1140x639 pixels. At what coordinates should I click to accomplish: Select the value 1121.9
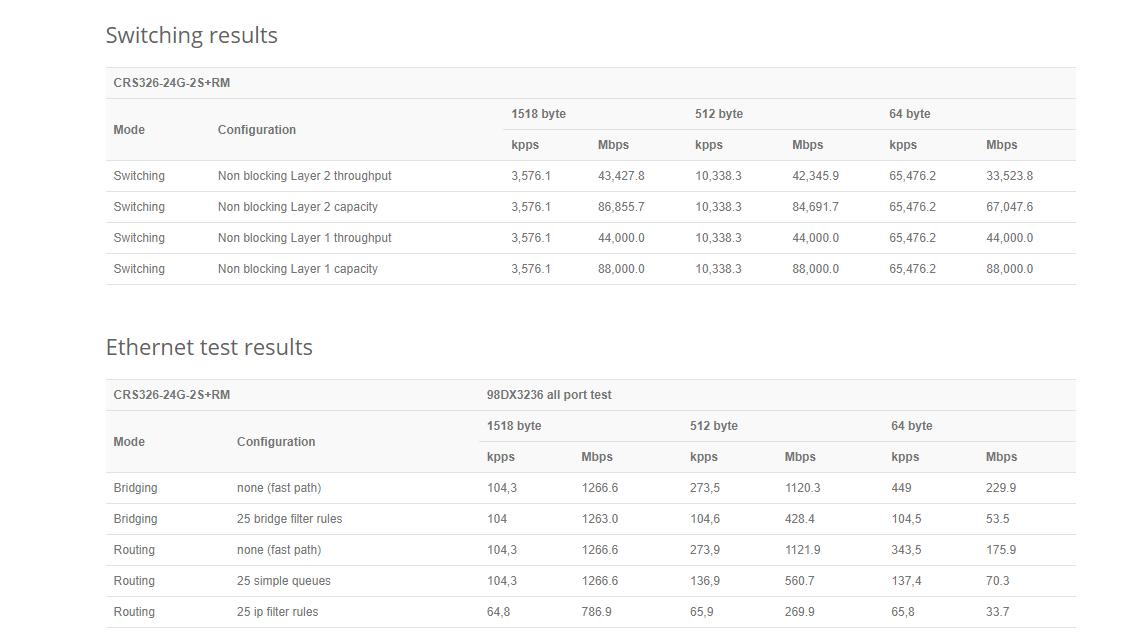coord(802,550)
